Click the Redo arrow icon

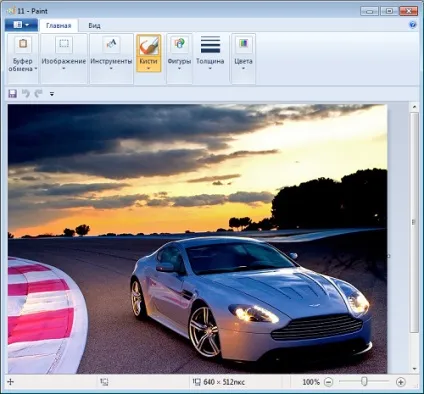(x=39, y=94)
